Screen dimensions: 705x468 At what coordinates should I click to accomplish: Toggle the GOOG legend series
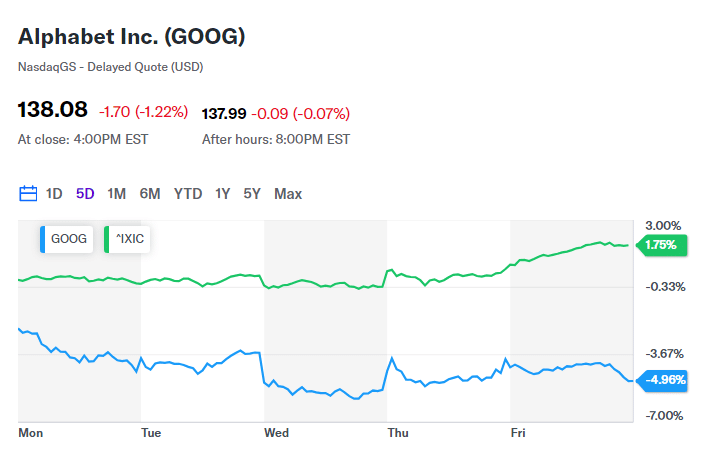click(69, 239)
